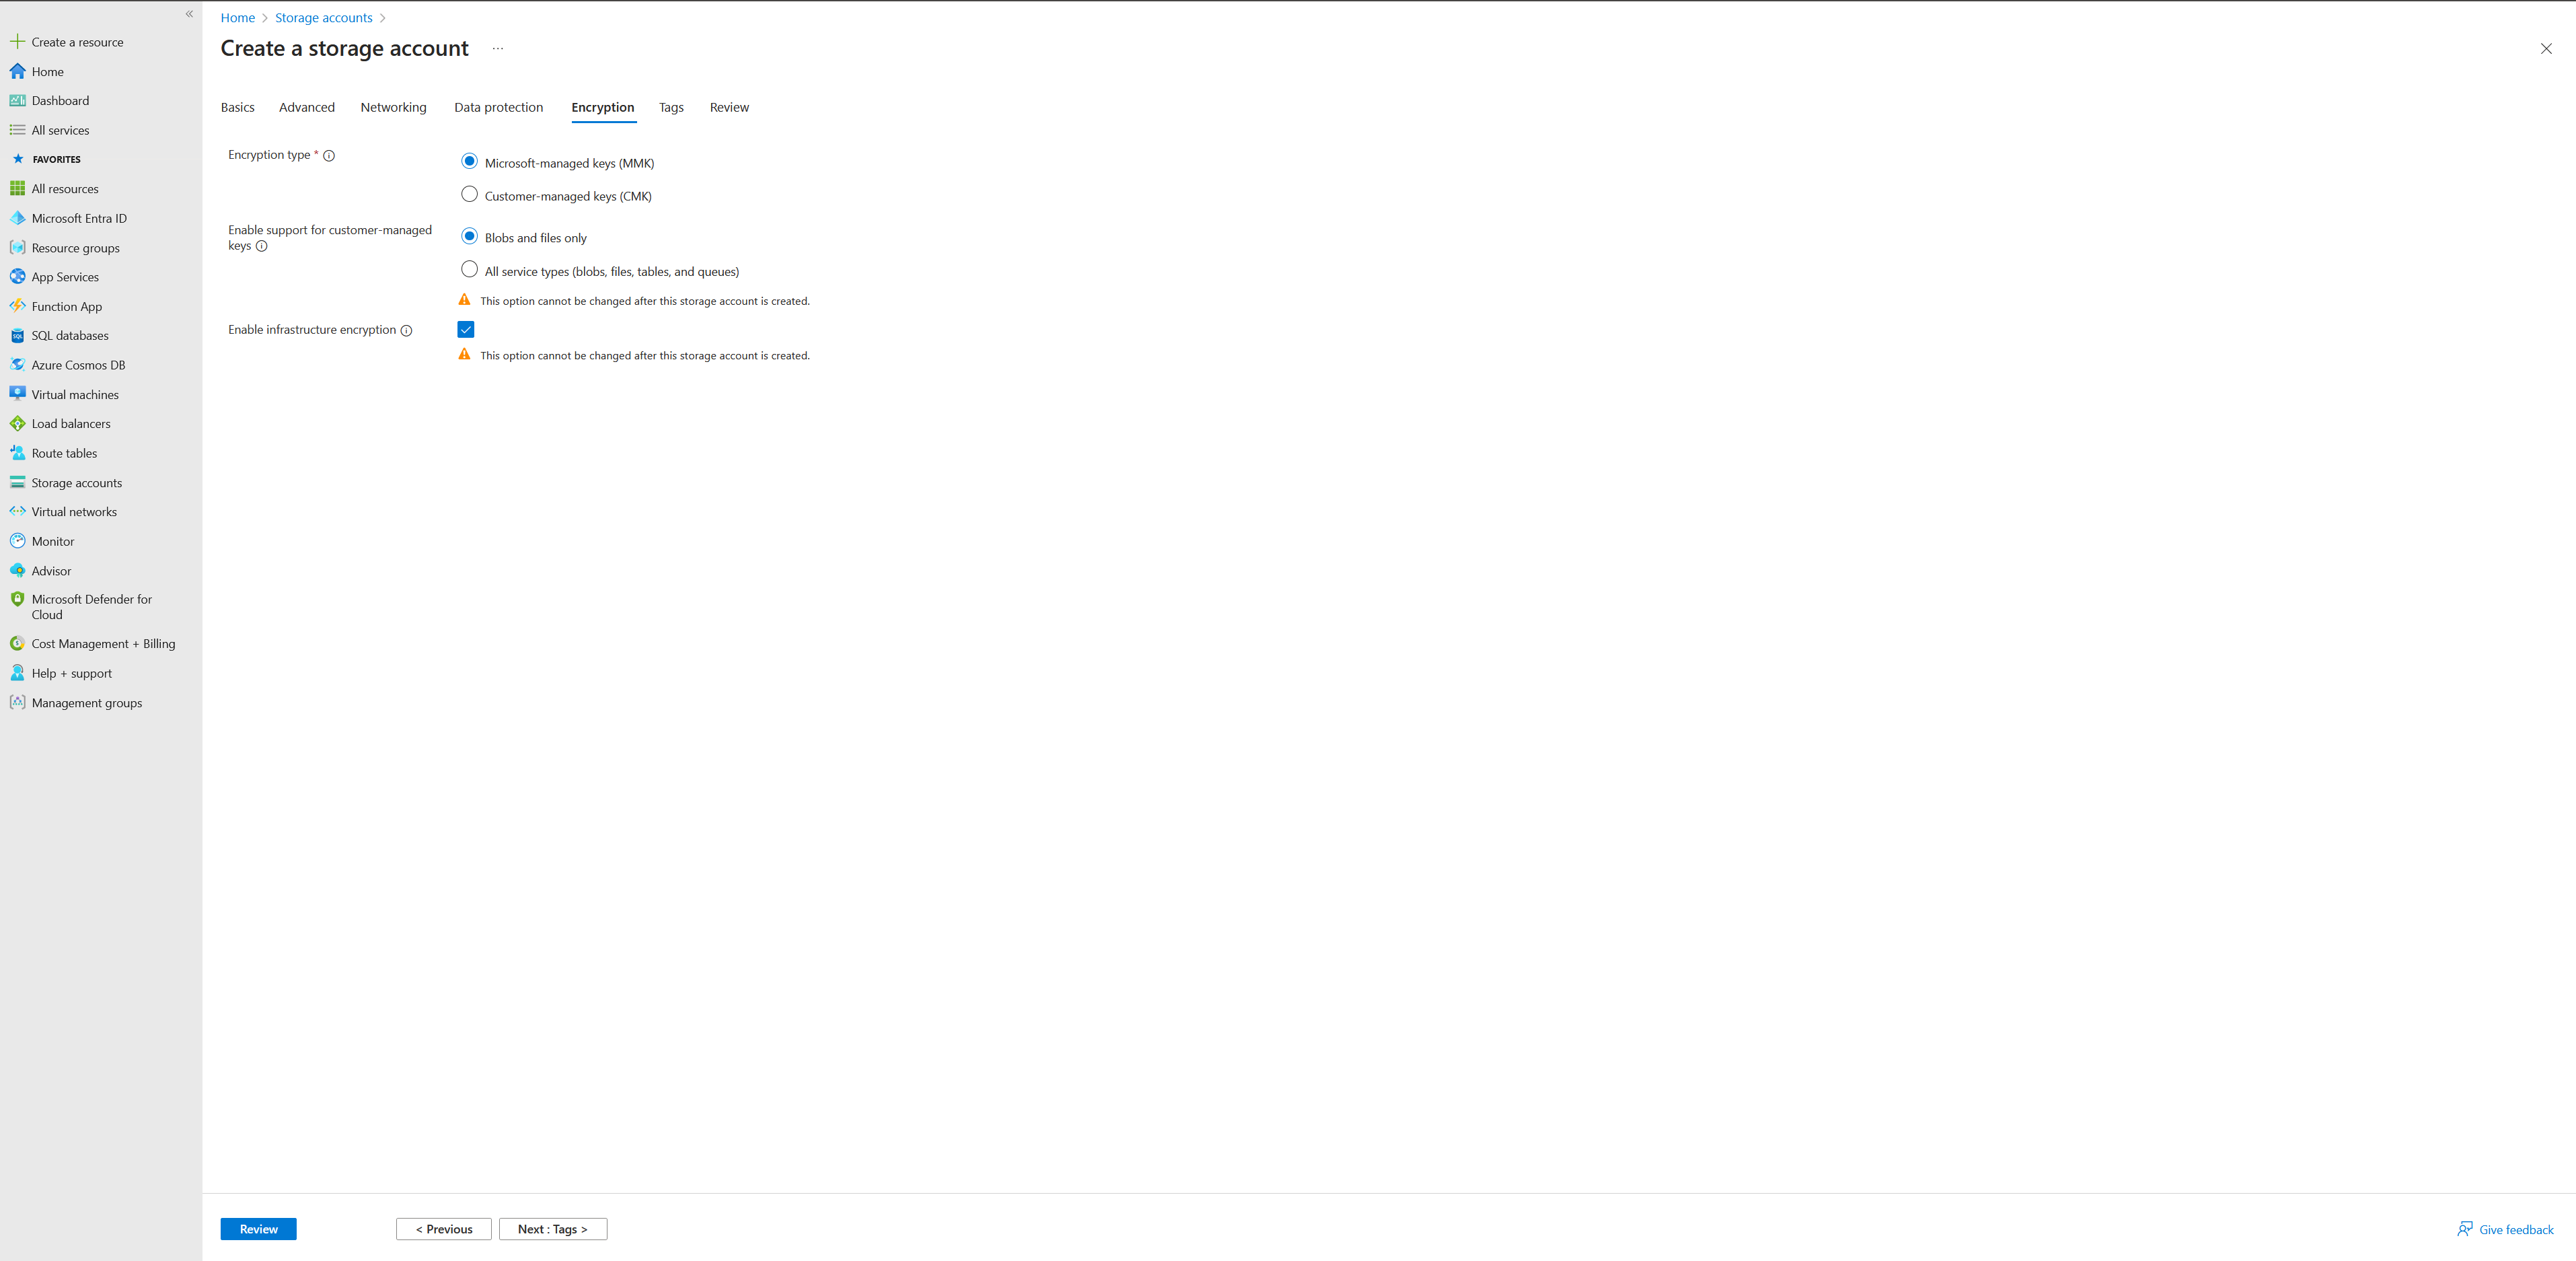This screenshot has width=2576, height=1261.
Task: Toggle Enable infrastructure encryption checkbox
Action: pos(467,329)
